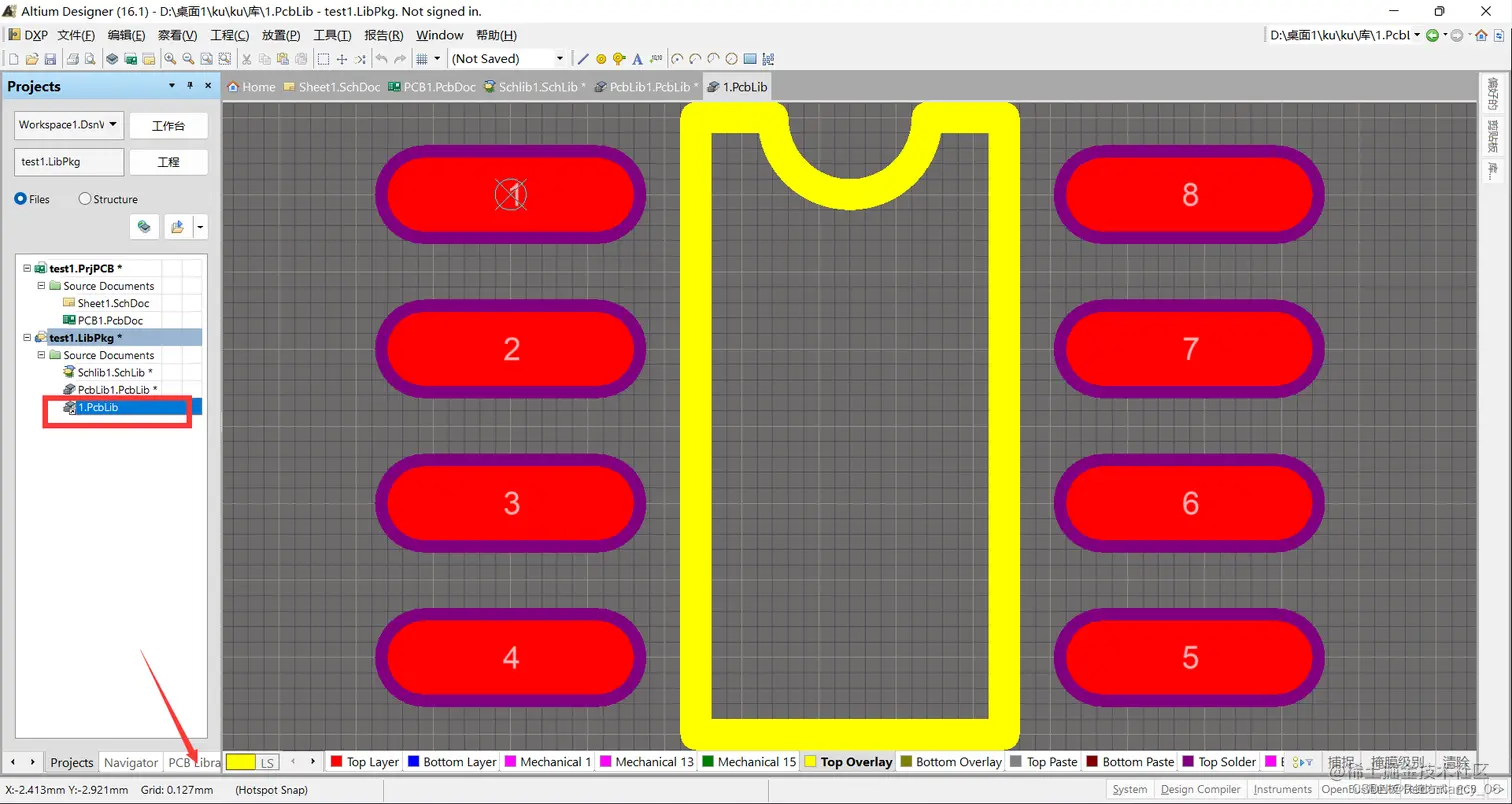Click the Cut scissors icon
This screenshot has height=804, width=1512.
click(246, 59)
